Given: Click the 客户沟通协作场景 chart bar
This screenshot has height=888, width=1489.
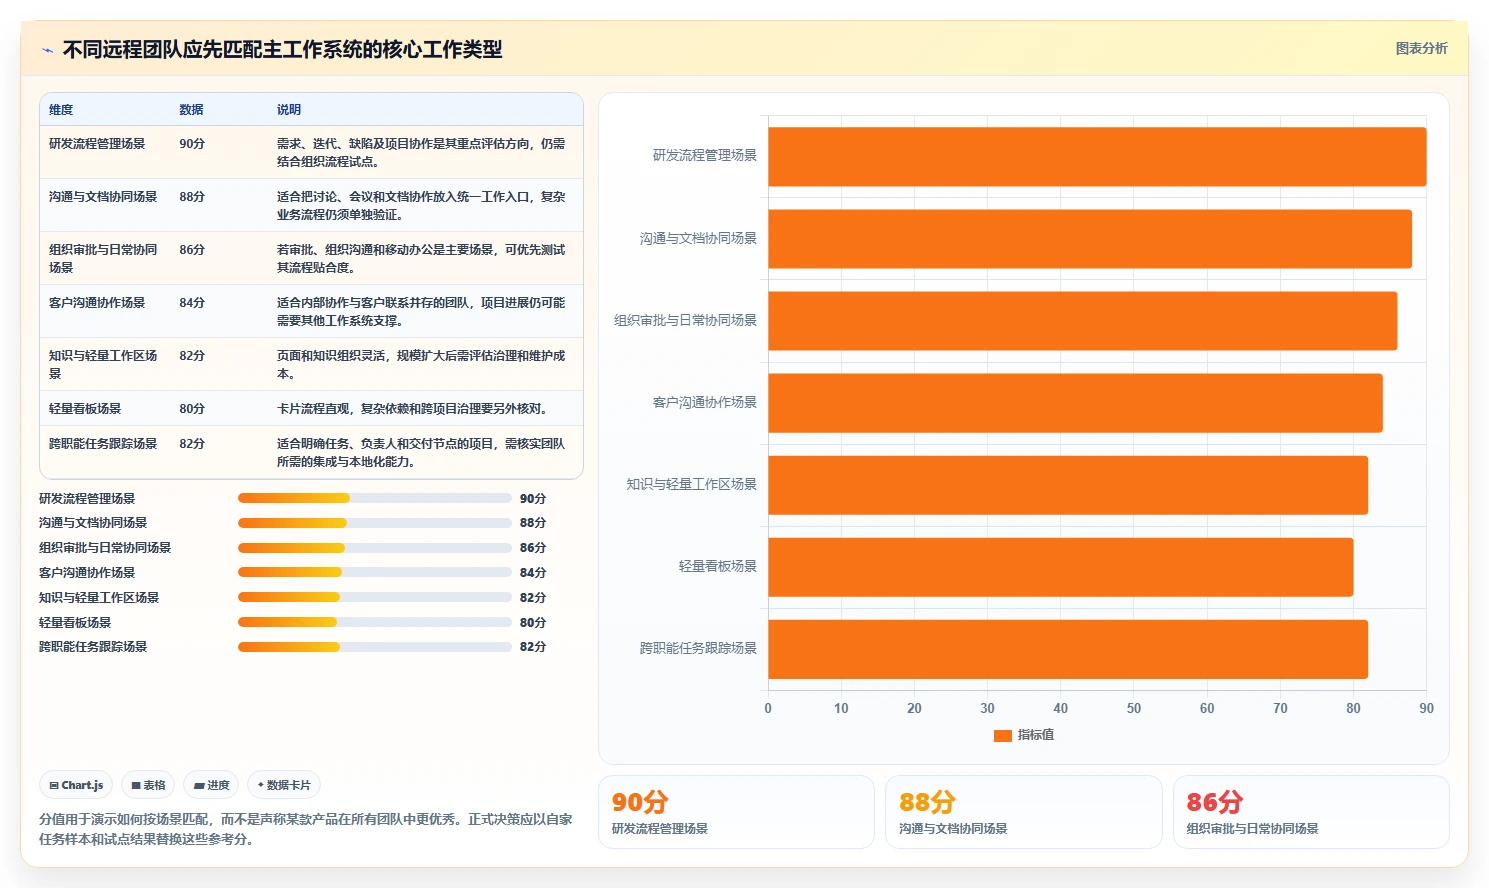Looking at the screenshot, I should 1075,403.
